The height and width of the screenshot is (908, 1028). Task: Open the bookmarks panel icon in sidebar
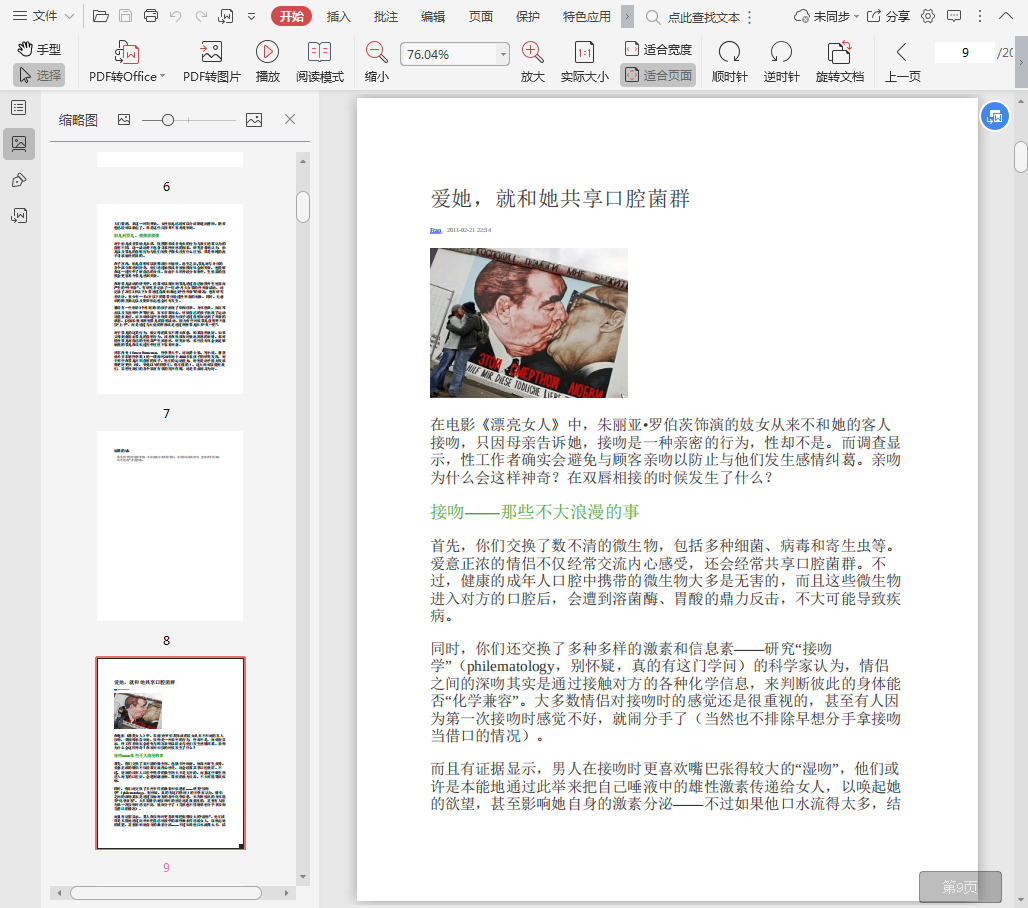pos(18,107)
